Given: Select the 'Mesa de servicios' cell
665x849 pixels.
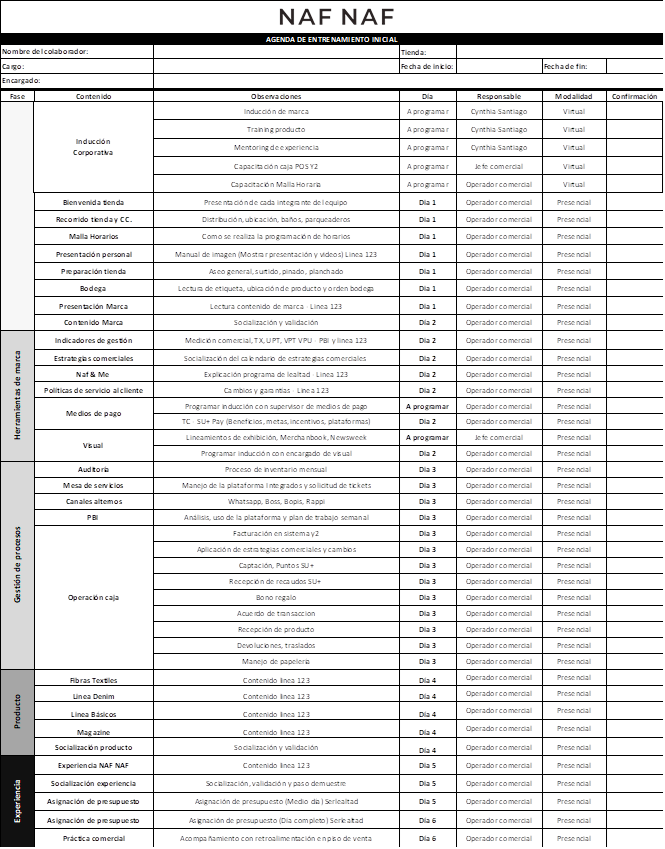Looking at the screenshot, I should [94, 486].
